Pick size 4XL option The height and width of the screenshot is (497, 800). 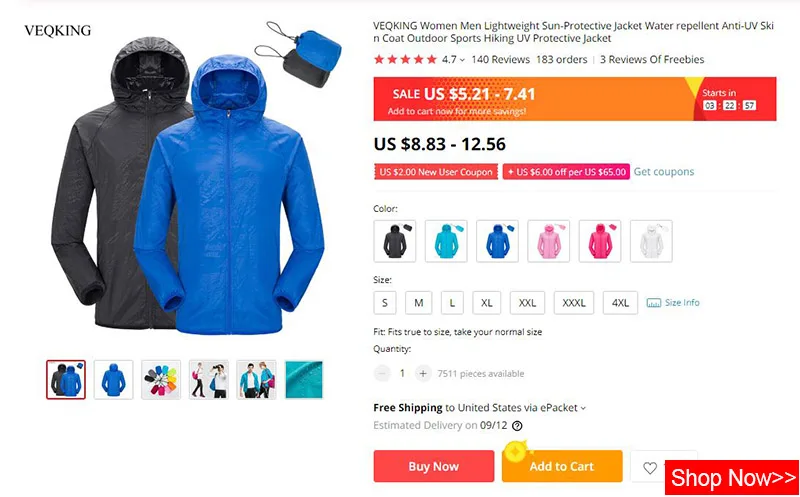pyautogui.click(x=620, y=303)
